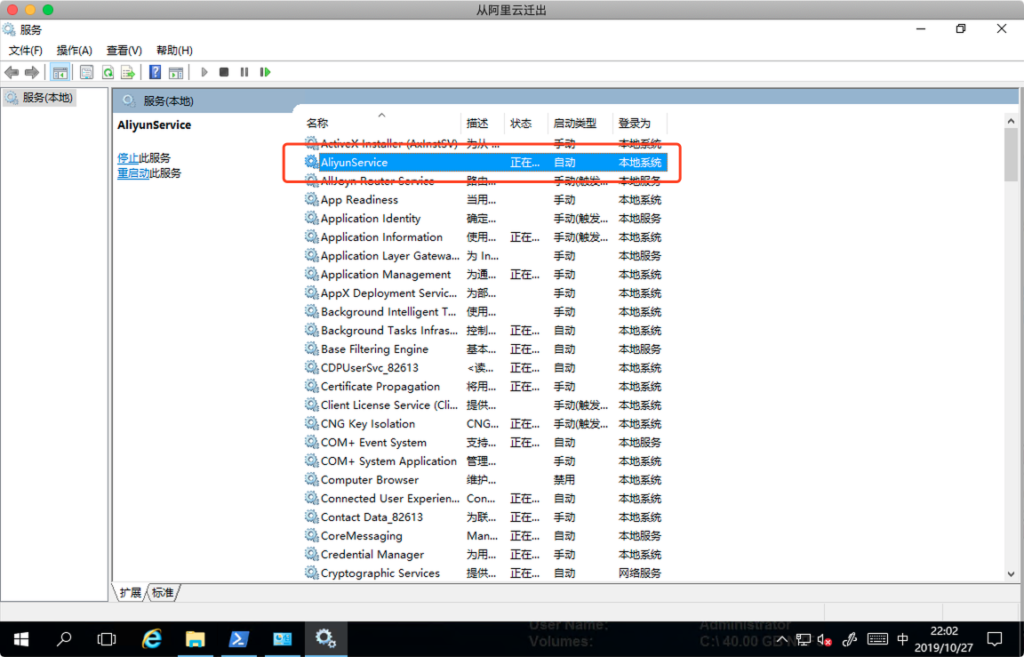This screenshot has height=657, width=1024.
Task: Click the blue Help question mark icon
Action: [x=155, y=72]
